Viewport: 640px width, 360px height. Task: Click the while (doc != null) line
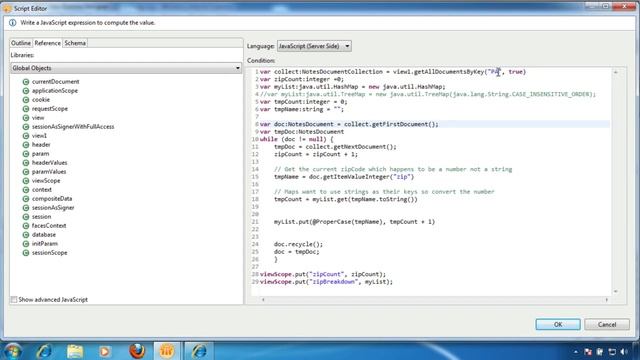click(x=296, y=139)
